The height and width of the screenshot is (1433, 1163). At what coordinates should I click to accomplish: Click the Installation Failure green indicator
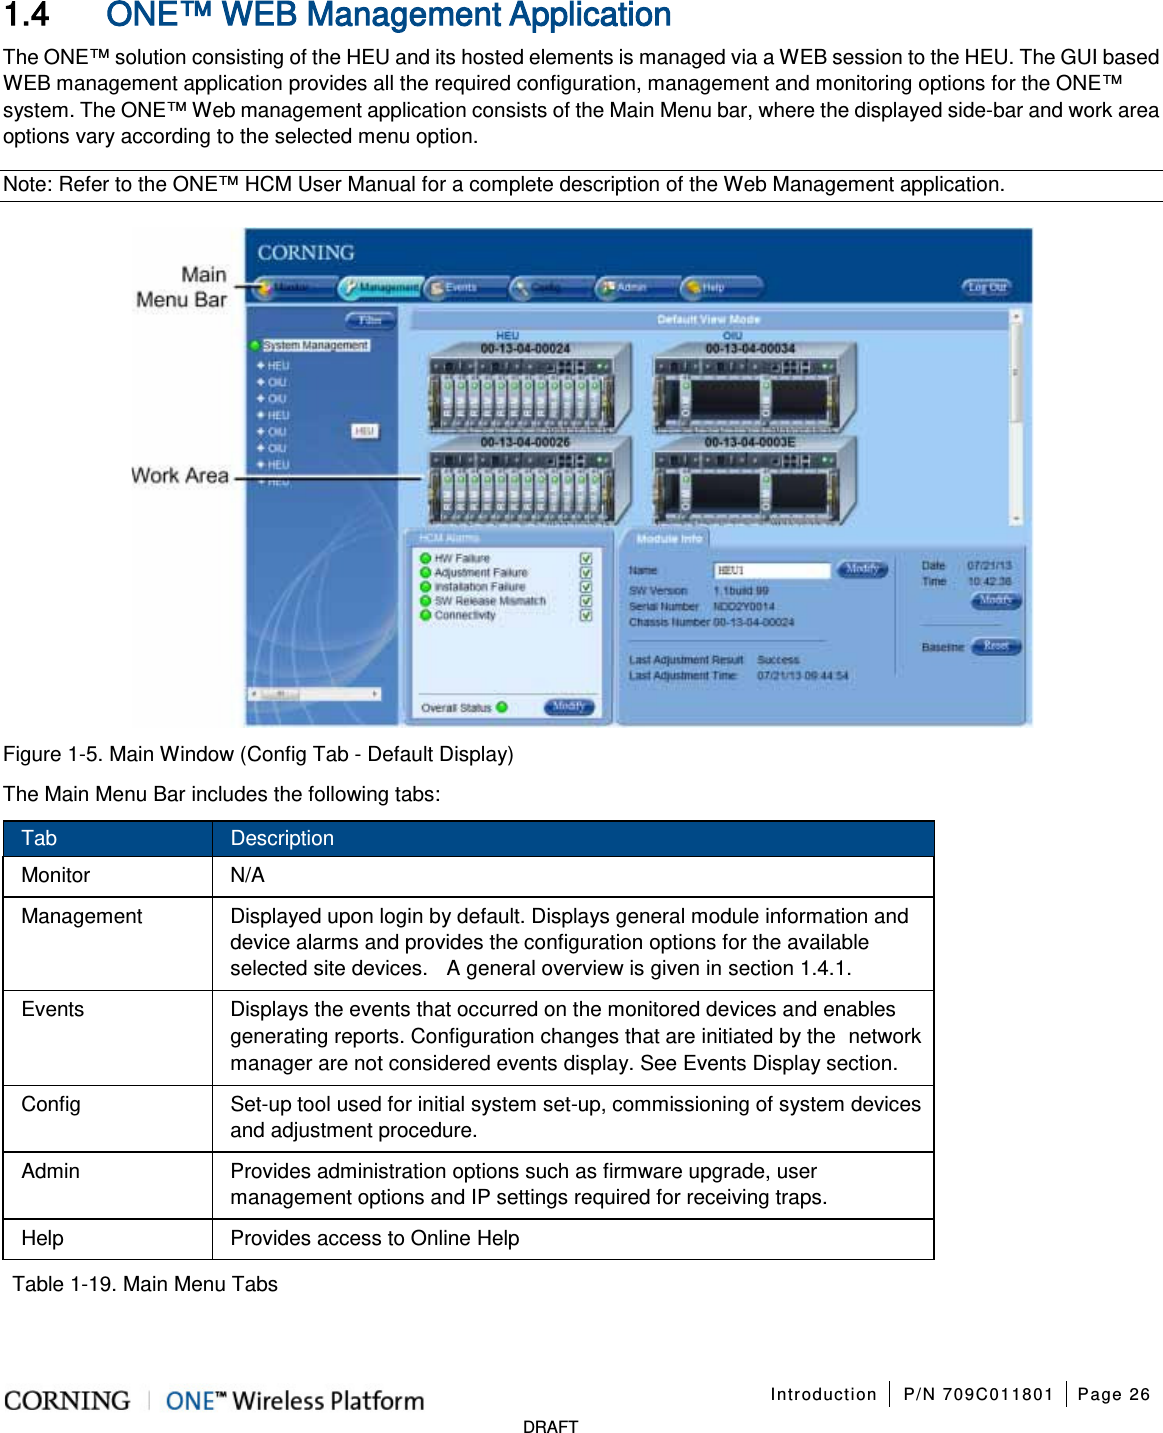point(426,587)
